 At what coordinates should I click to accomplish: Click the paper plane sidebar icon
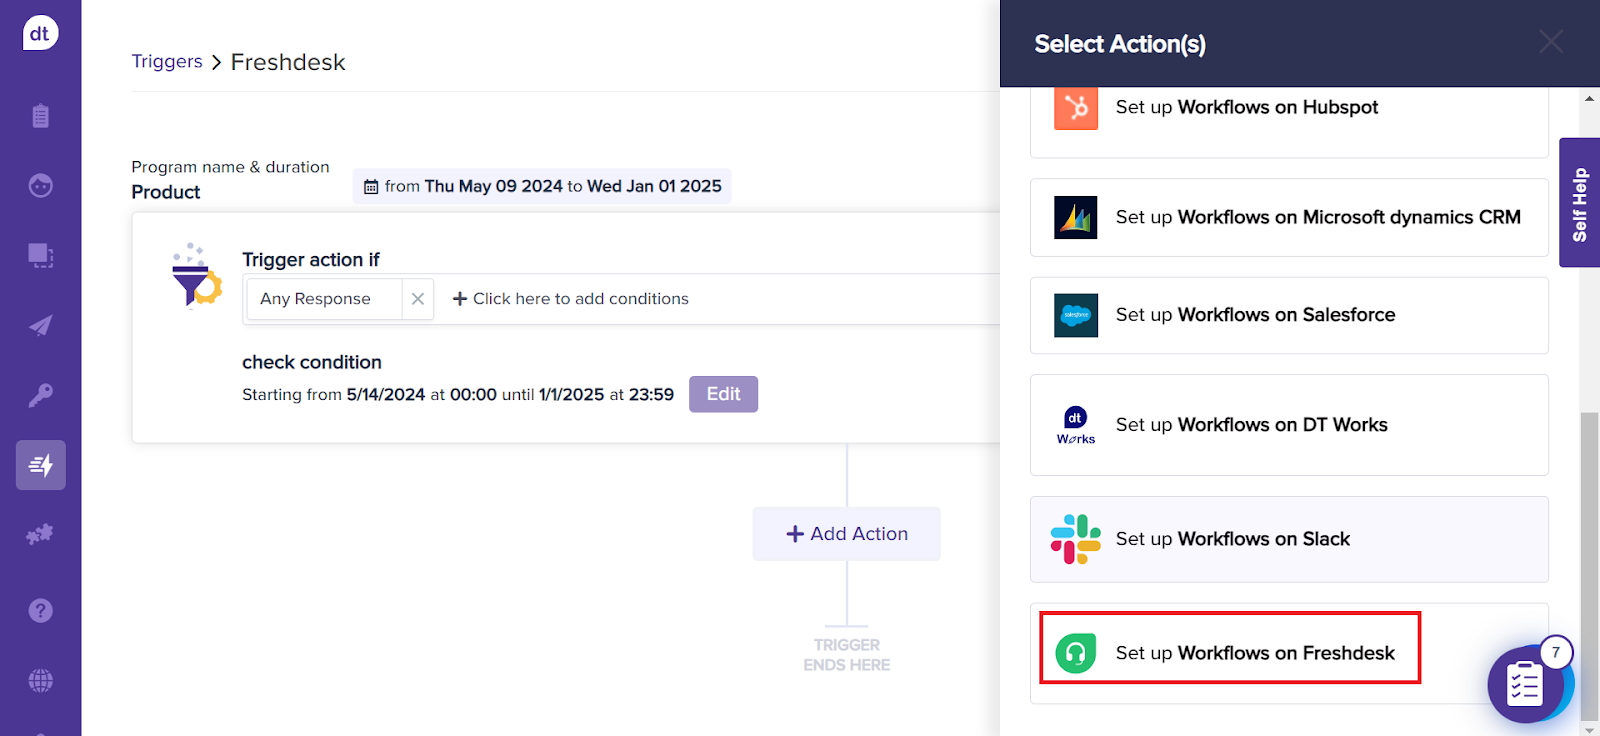click(40, 325)
